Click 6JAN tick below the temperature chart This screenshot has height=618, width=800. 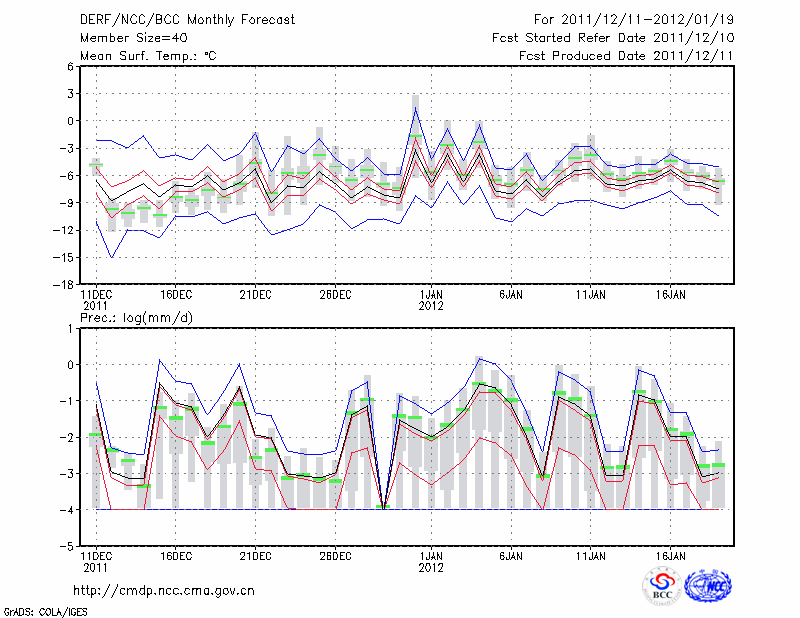click(x=510, y=295)
